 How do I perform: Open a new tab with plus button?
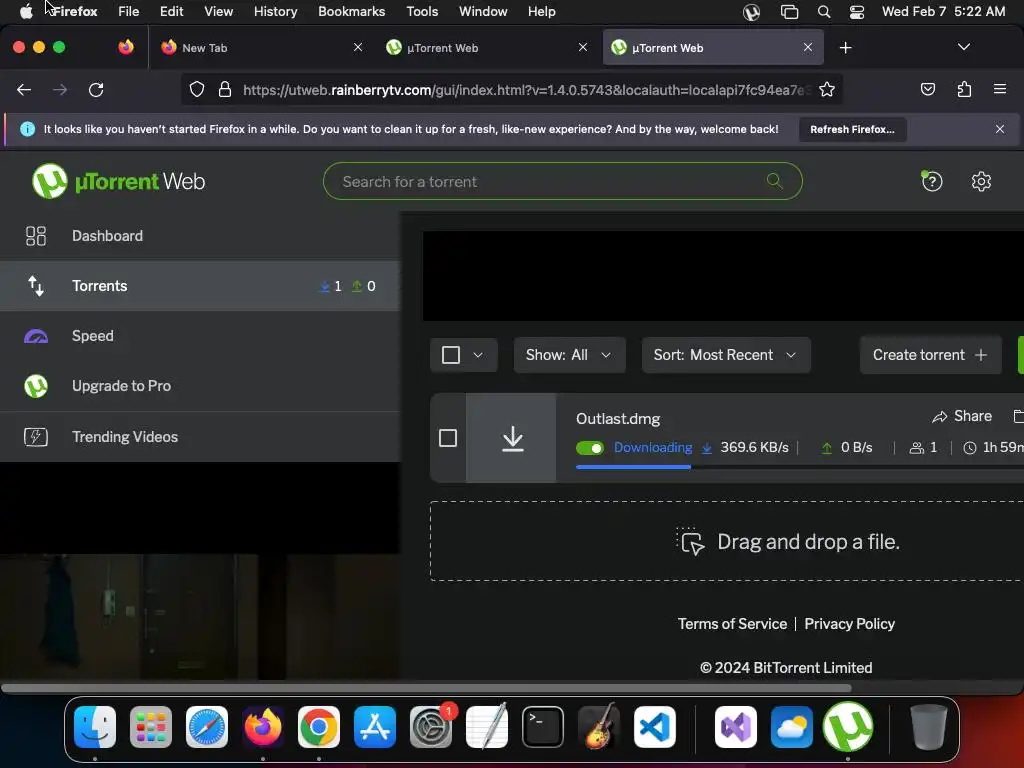(845, 48)
